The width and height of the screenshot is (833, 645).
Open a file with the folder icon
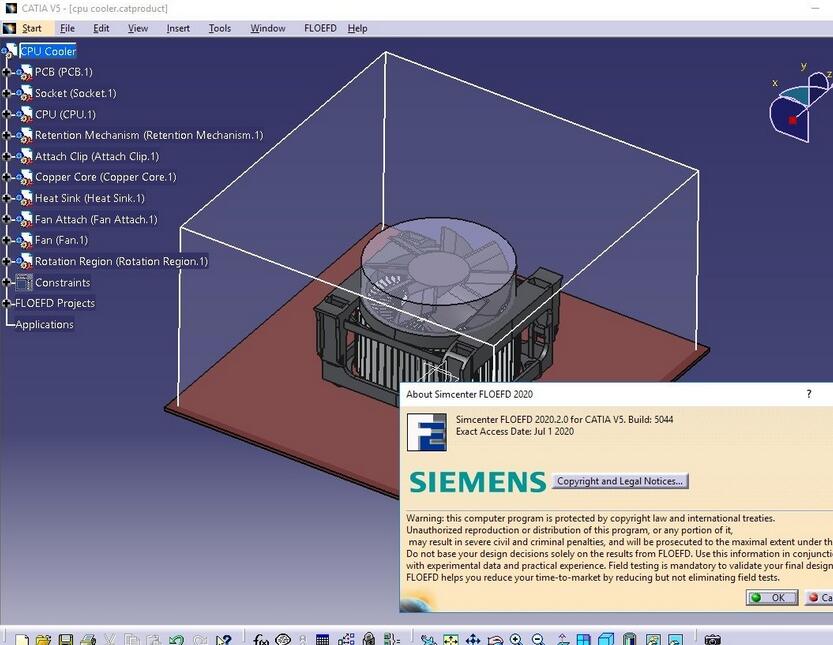coord(44,639)
